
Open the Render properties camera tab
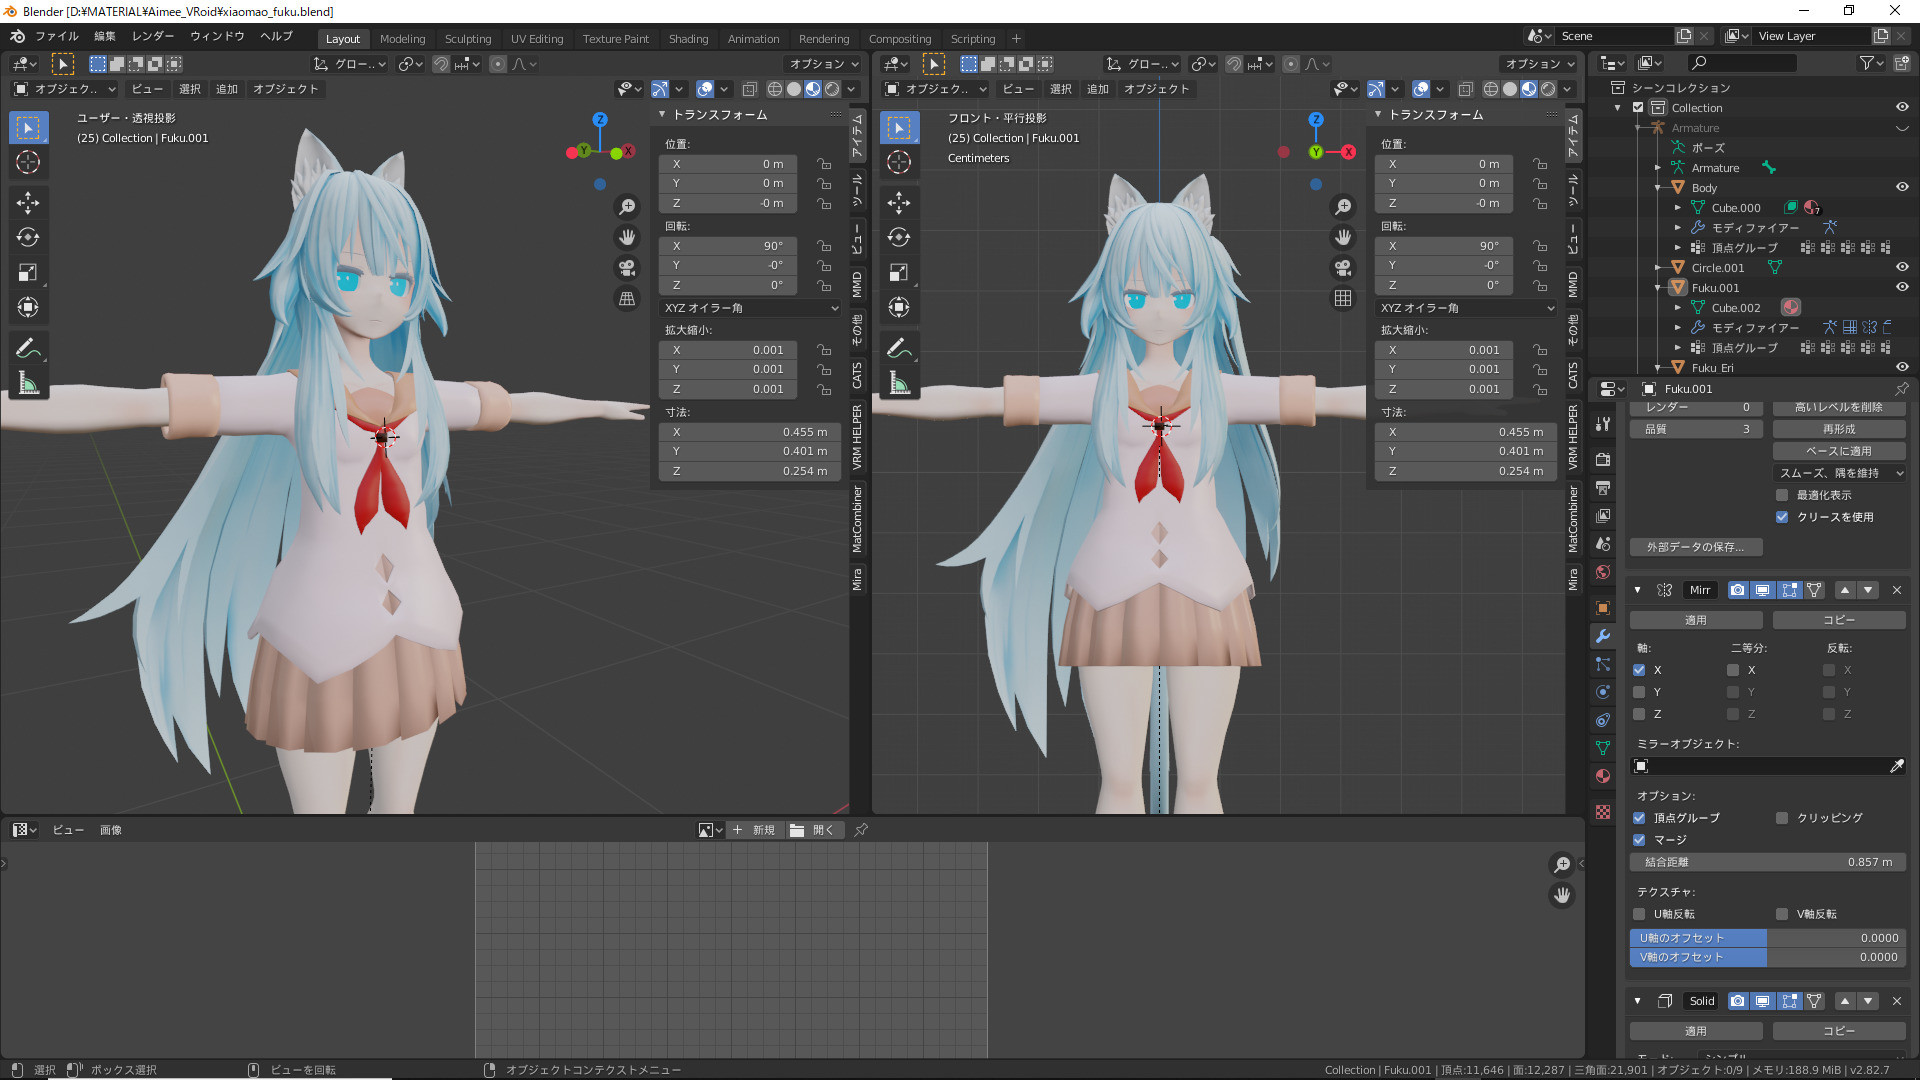pos(1603,459)
